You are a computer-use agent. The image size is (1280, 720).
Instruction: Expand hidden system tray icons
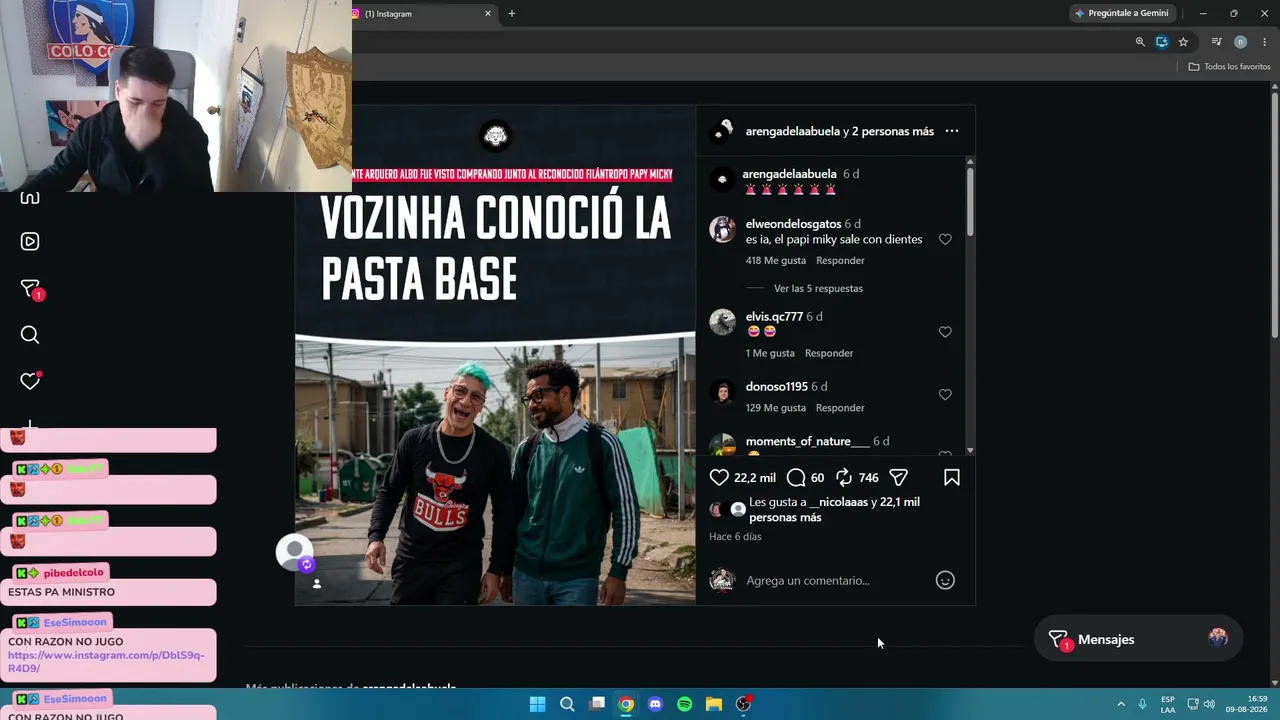(1121, 704)
